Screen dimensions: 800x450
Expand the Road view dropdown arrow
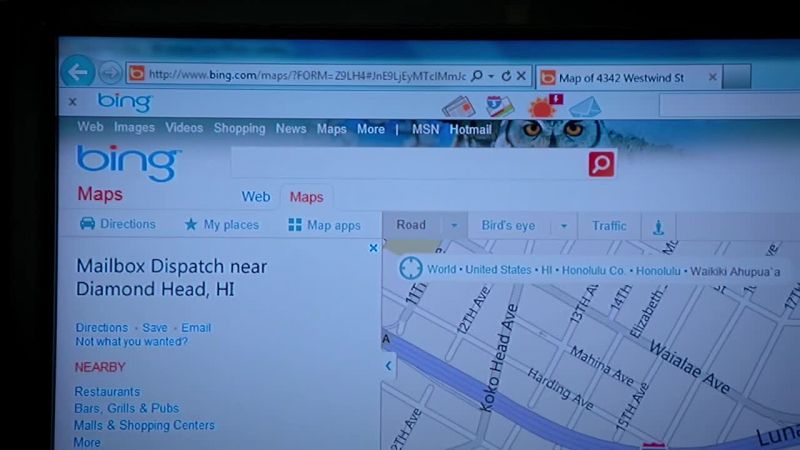point(454,226)
